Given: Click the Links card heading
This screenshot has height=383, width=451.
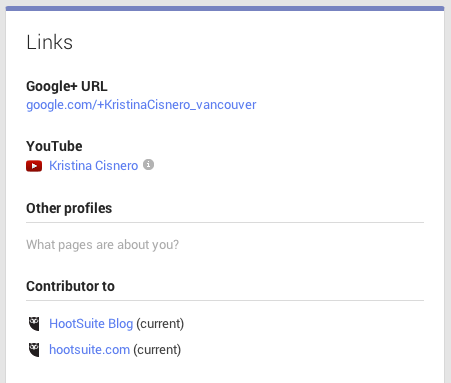Looking at the screenshot, I should point(49,42).
